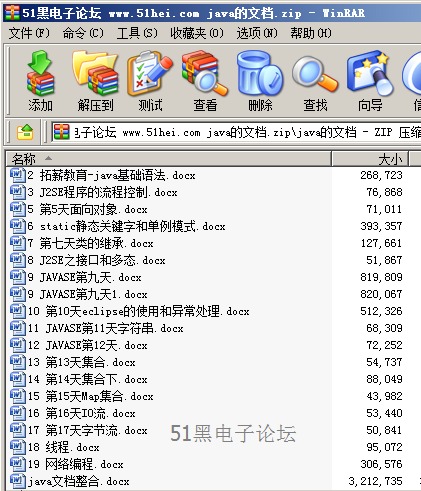Open the File (文件) menu
The height and width of the screenshot is (491, 421).
(29, 33)
